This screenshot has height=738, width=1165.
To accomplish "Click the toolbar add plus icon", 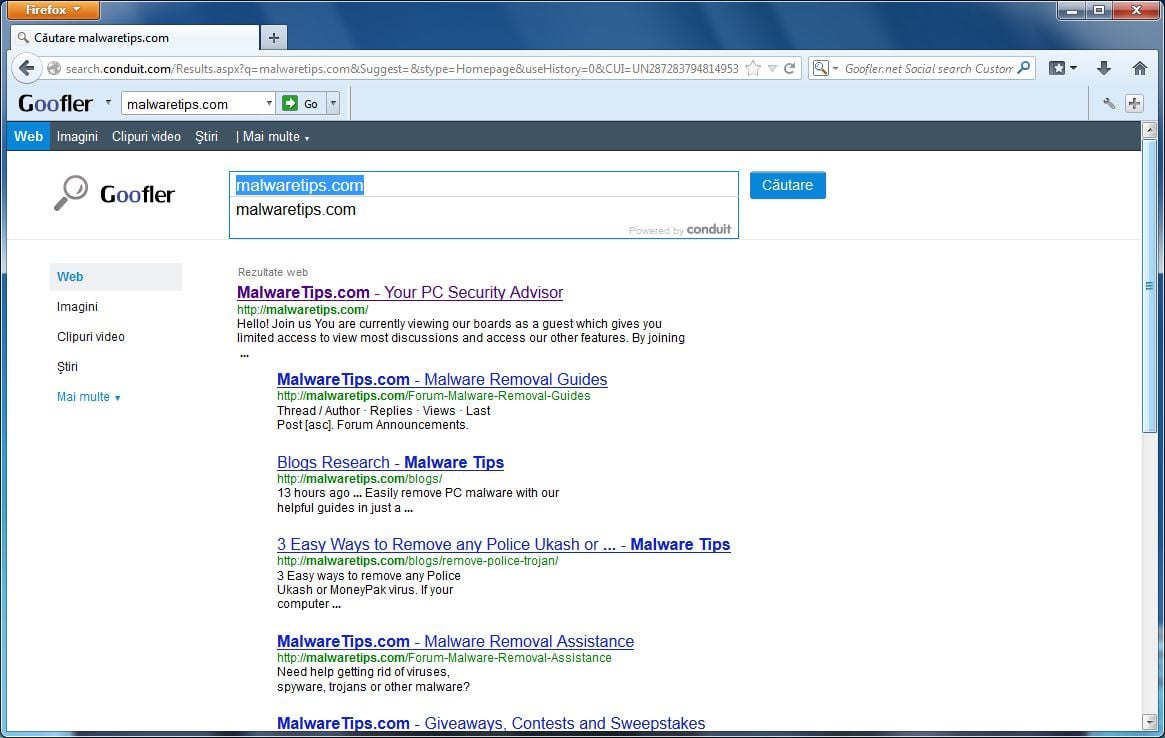I will pyautogui.click(x=1134, y=103).
